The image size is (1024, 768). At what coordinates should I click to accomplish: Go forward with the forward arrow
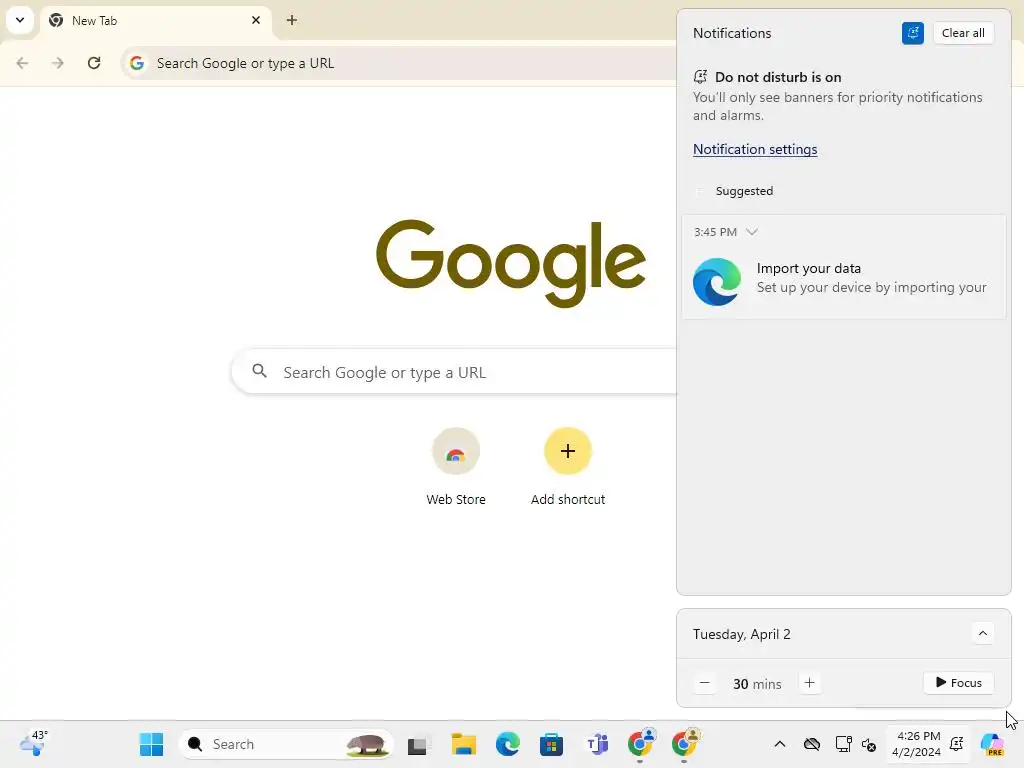(58, 63)
